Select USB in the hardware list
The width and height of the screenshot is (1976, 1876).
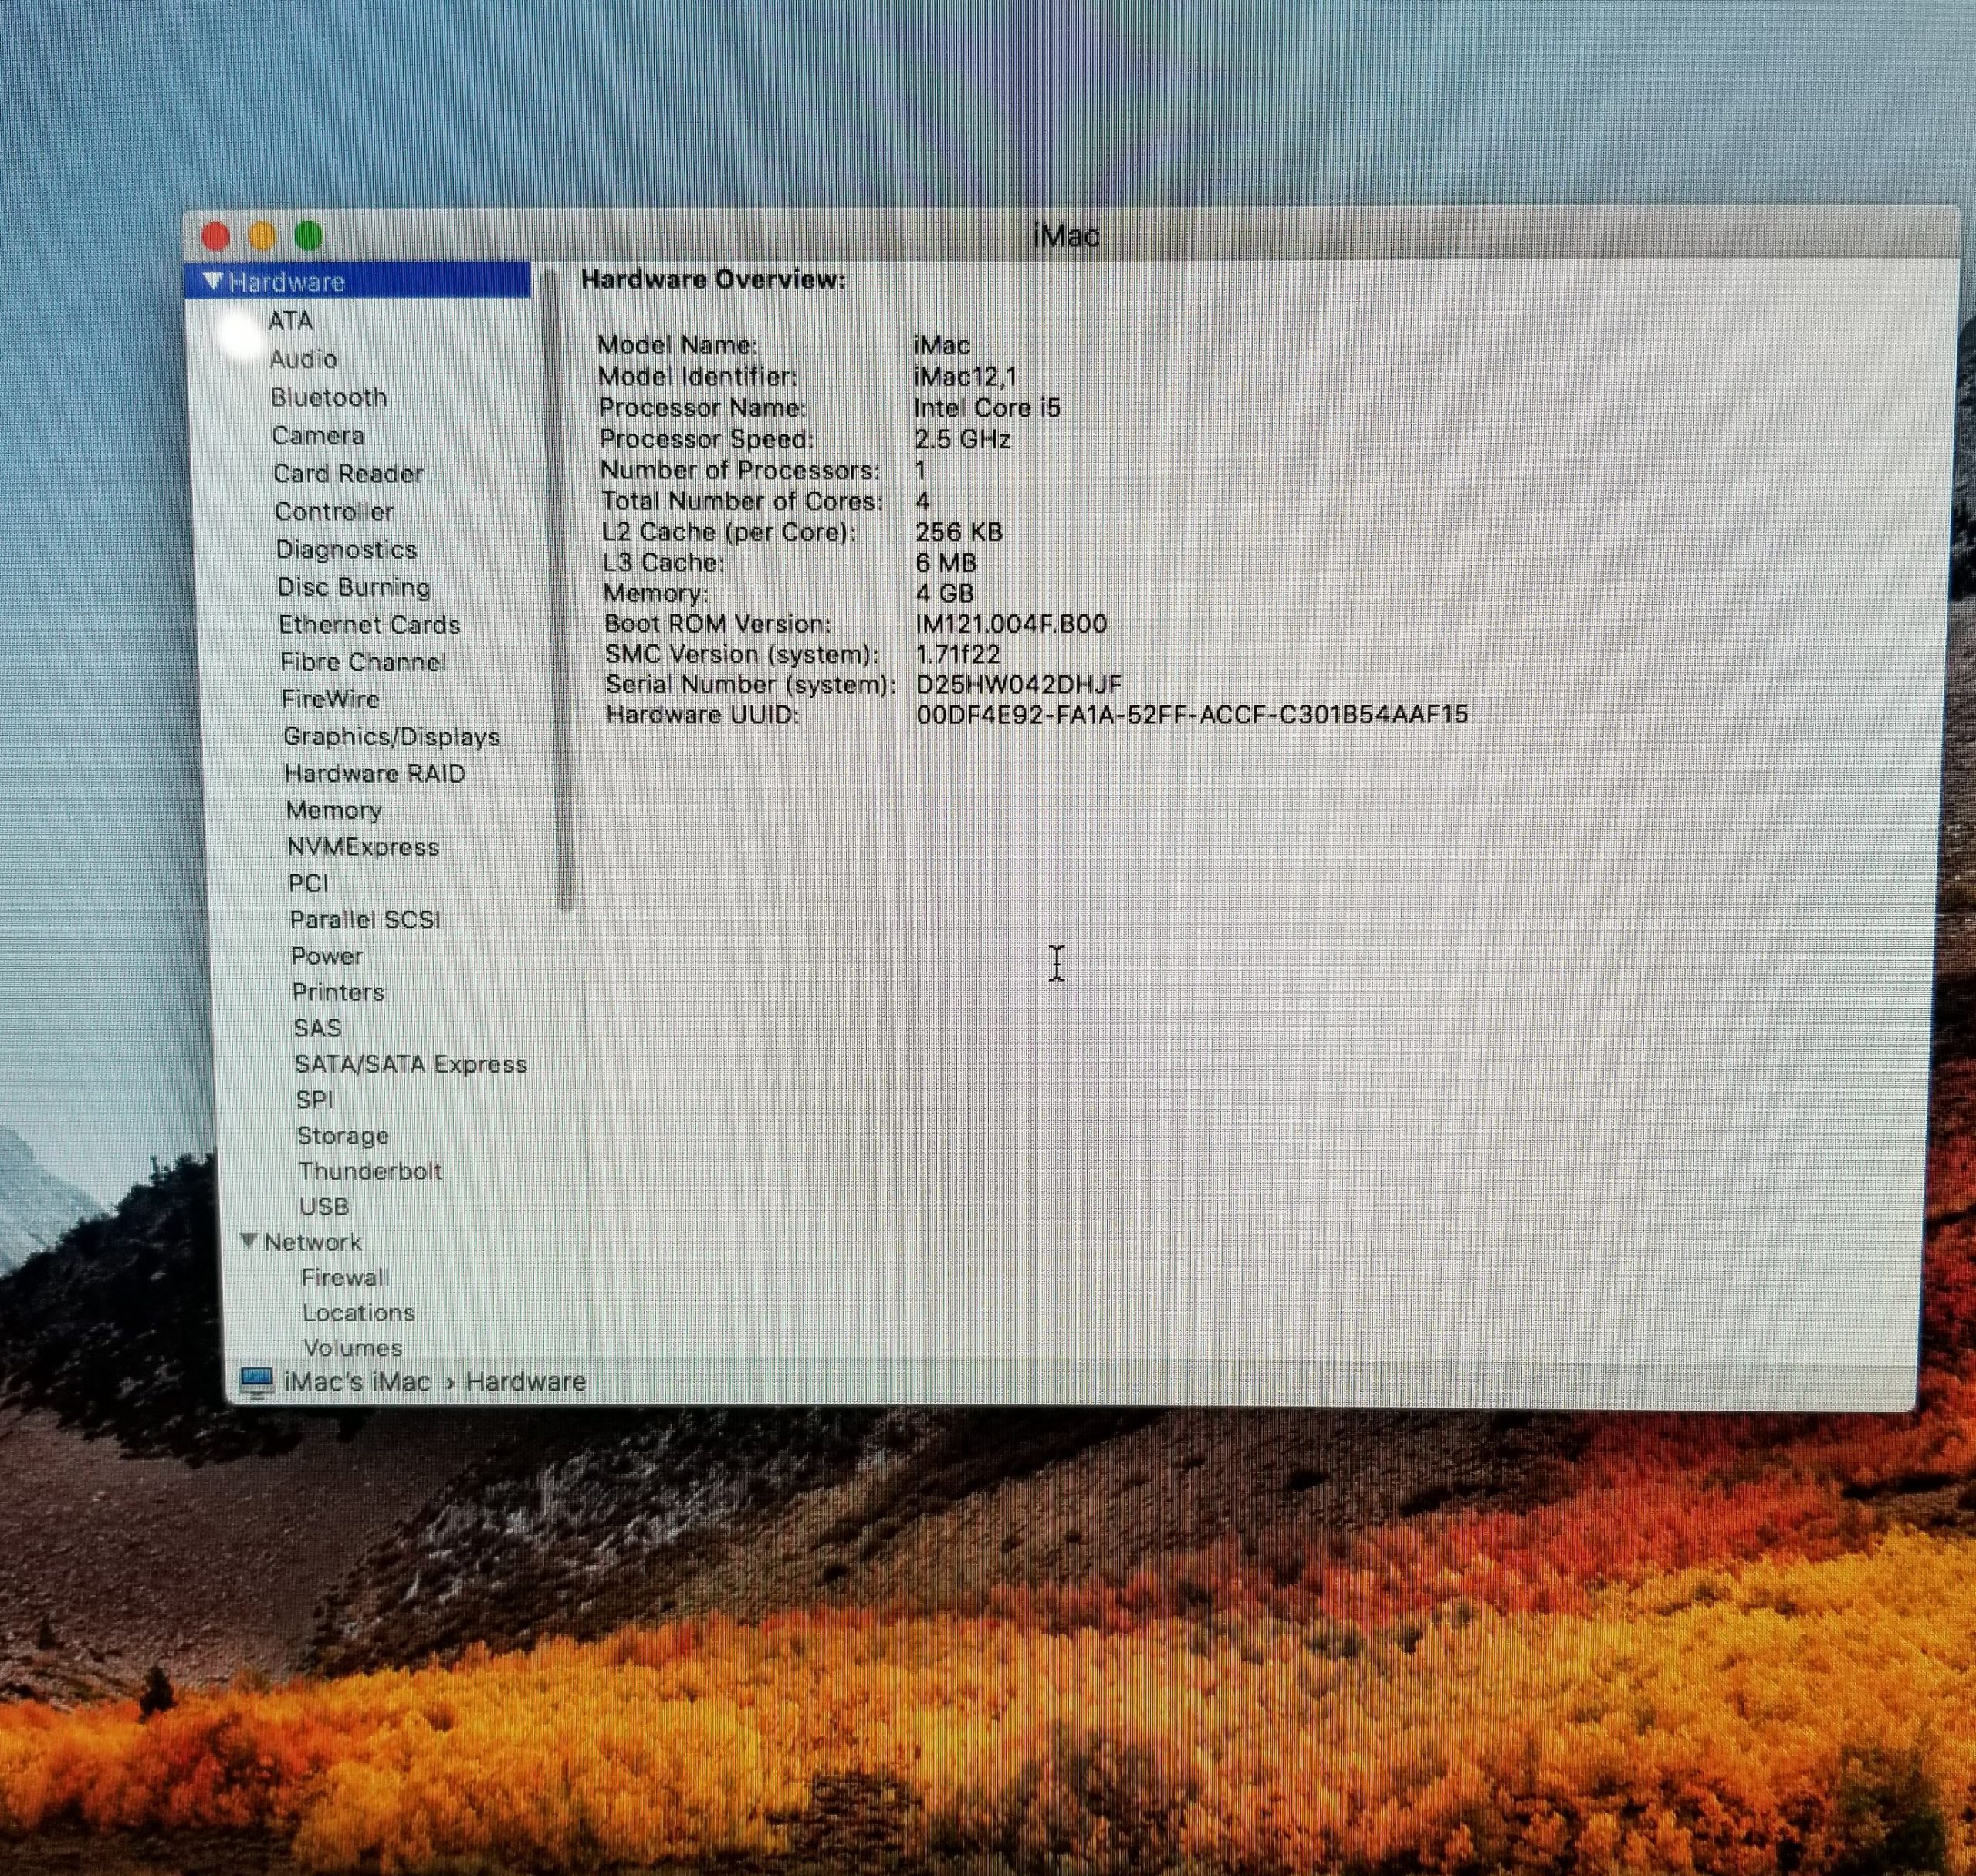(324, 1207)
